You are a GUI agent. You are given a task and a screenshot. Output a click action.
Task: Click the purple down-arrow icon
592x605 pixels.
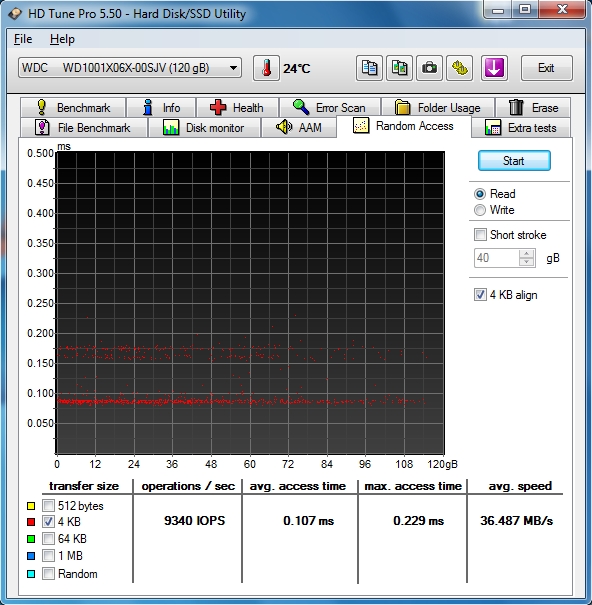tap(494, 68)
